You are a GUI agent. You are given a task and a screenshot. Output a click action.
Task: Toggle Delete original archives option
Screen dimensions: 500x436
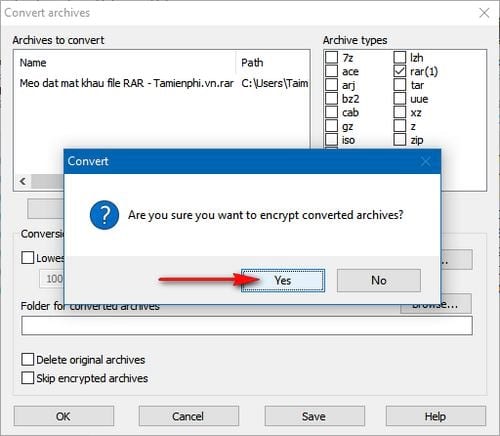[28, 360]
